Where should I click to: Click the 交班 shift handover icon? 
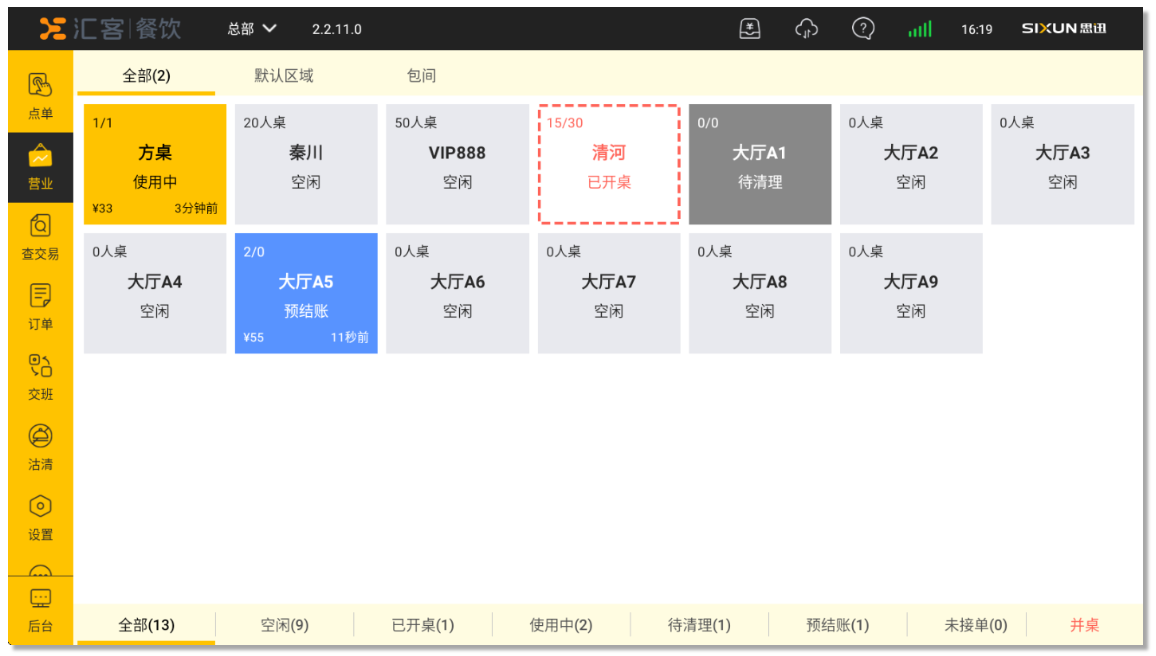tap(40, 367)
